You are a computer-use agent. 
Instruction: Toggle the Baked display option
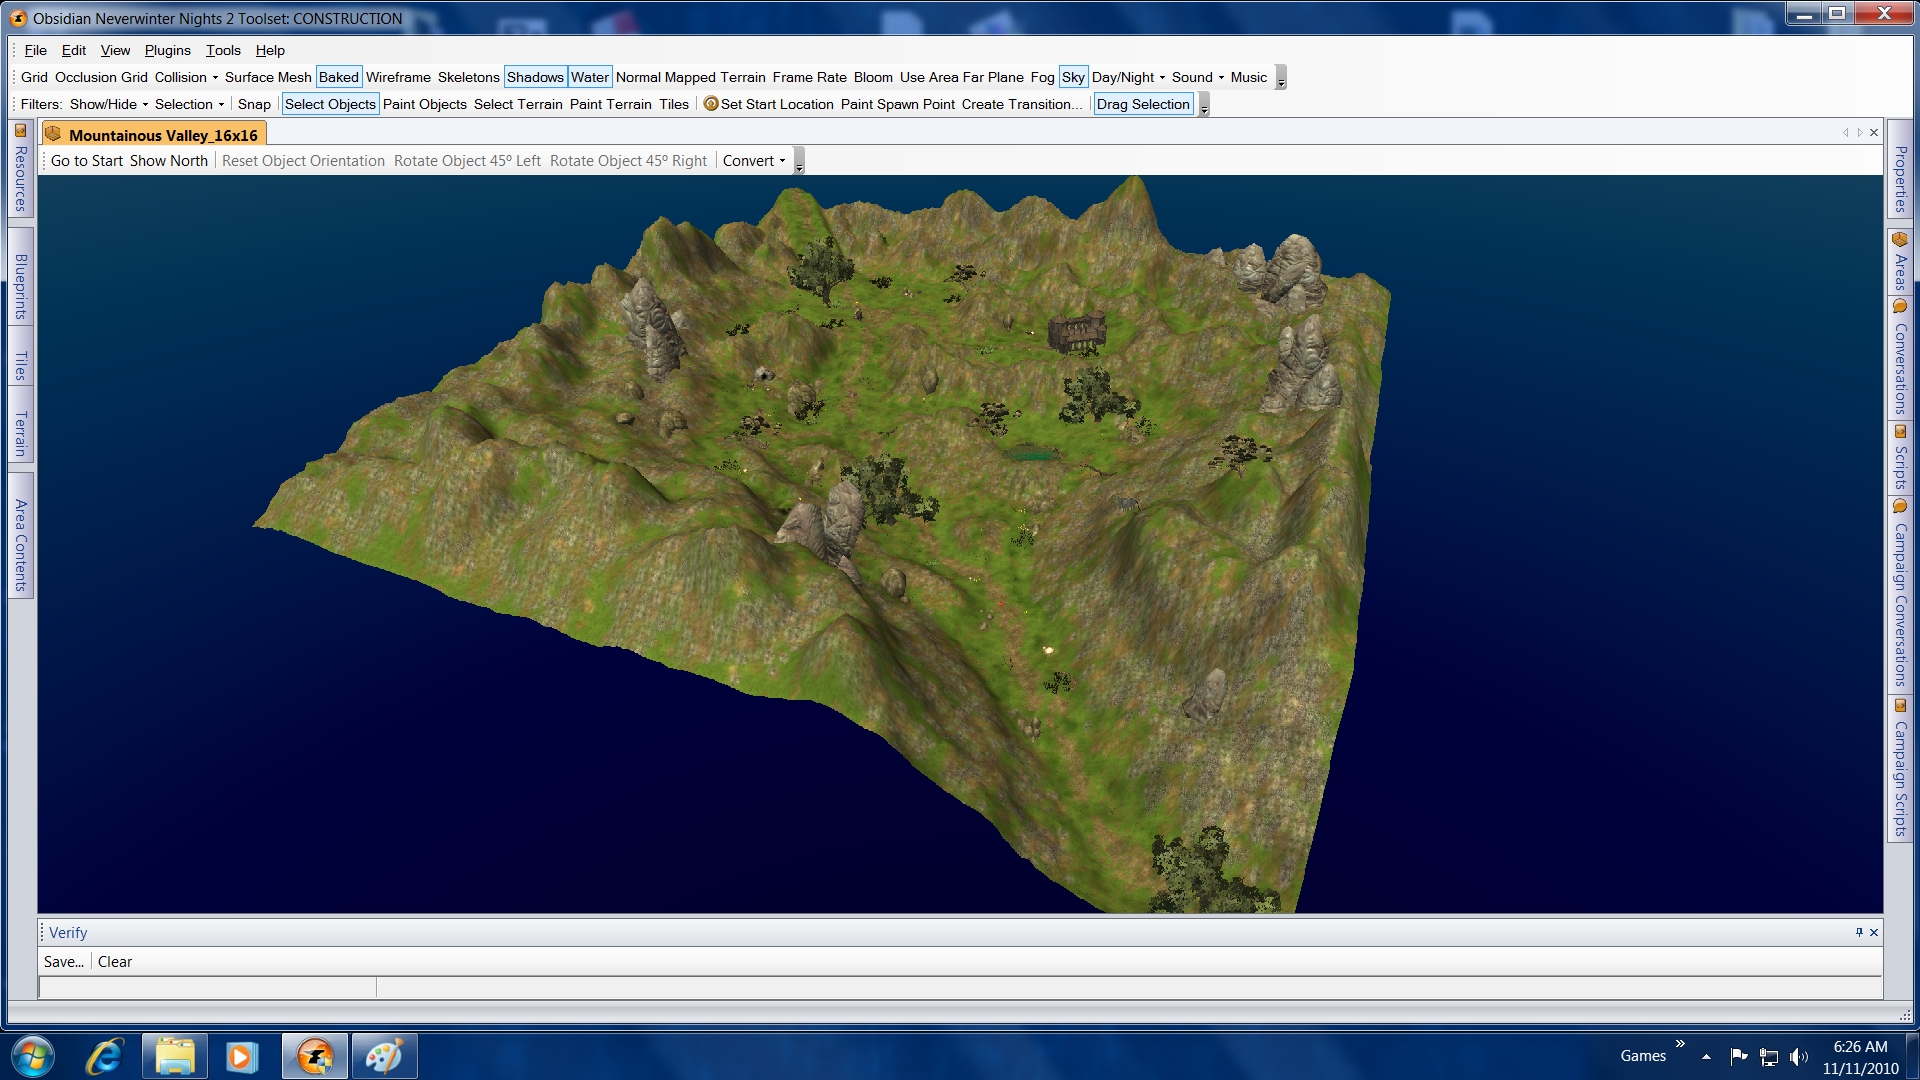tap(338, 77)
